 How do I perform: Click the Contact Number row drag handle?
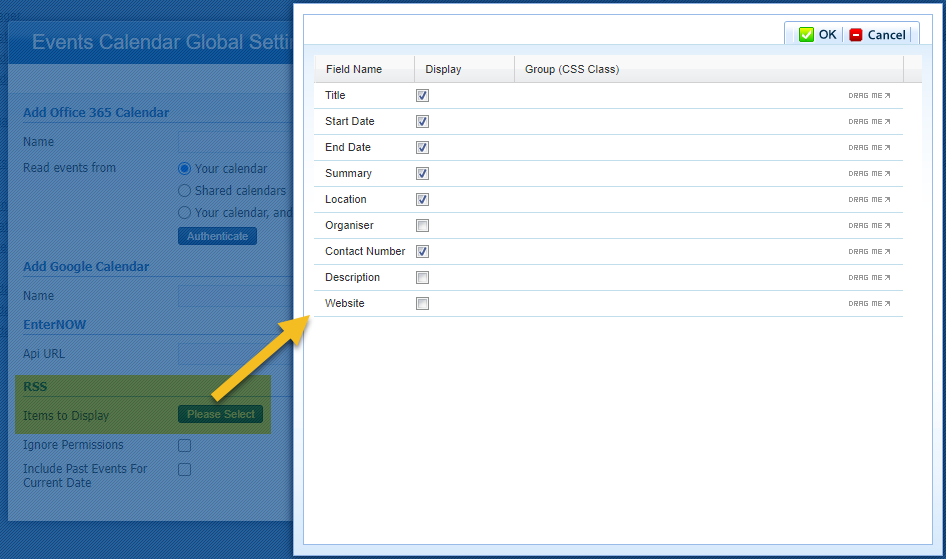coord(869,251)
